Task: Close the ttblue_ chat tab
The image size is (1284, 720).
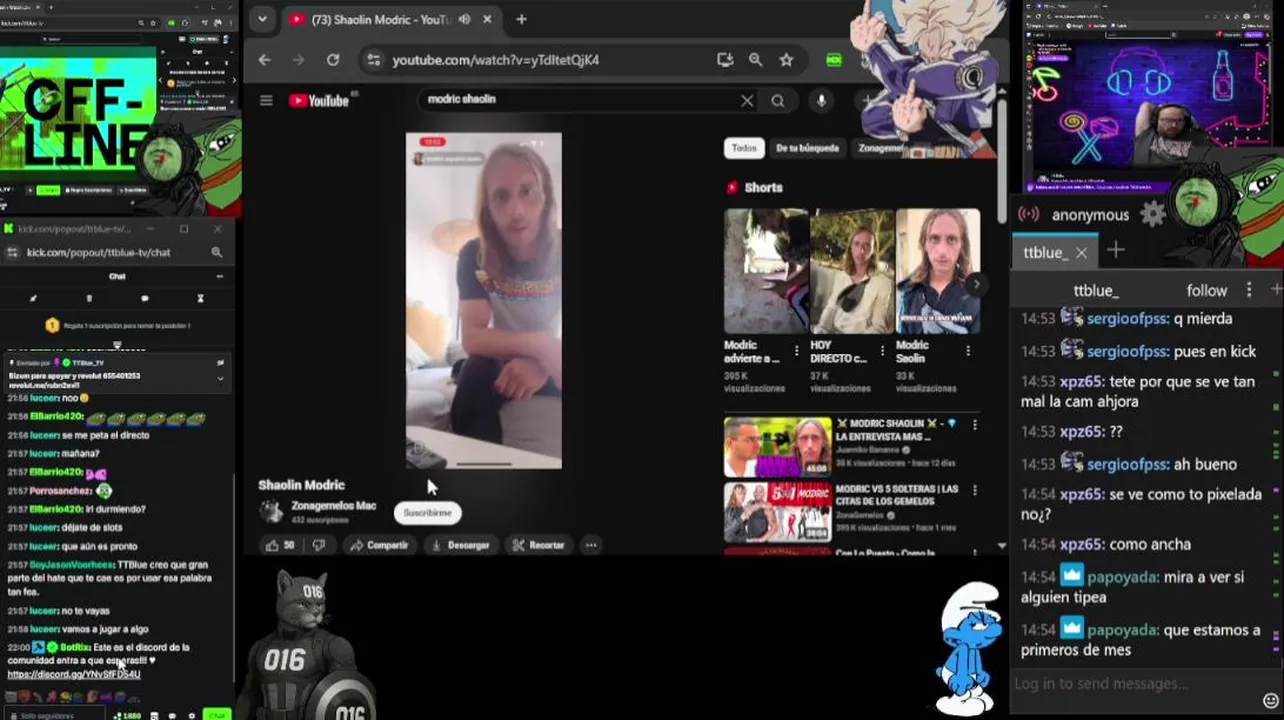Action: [x=1081, y=253]
